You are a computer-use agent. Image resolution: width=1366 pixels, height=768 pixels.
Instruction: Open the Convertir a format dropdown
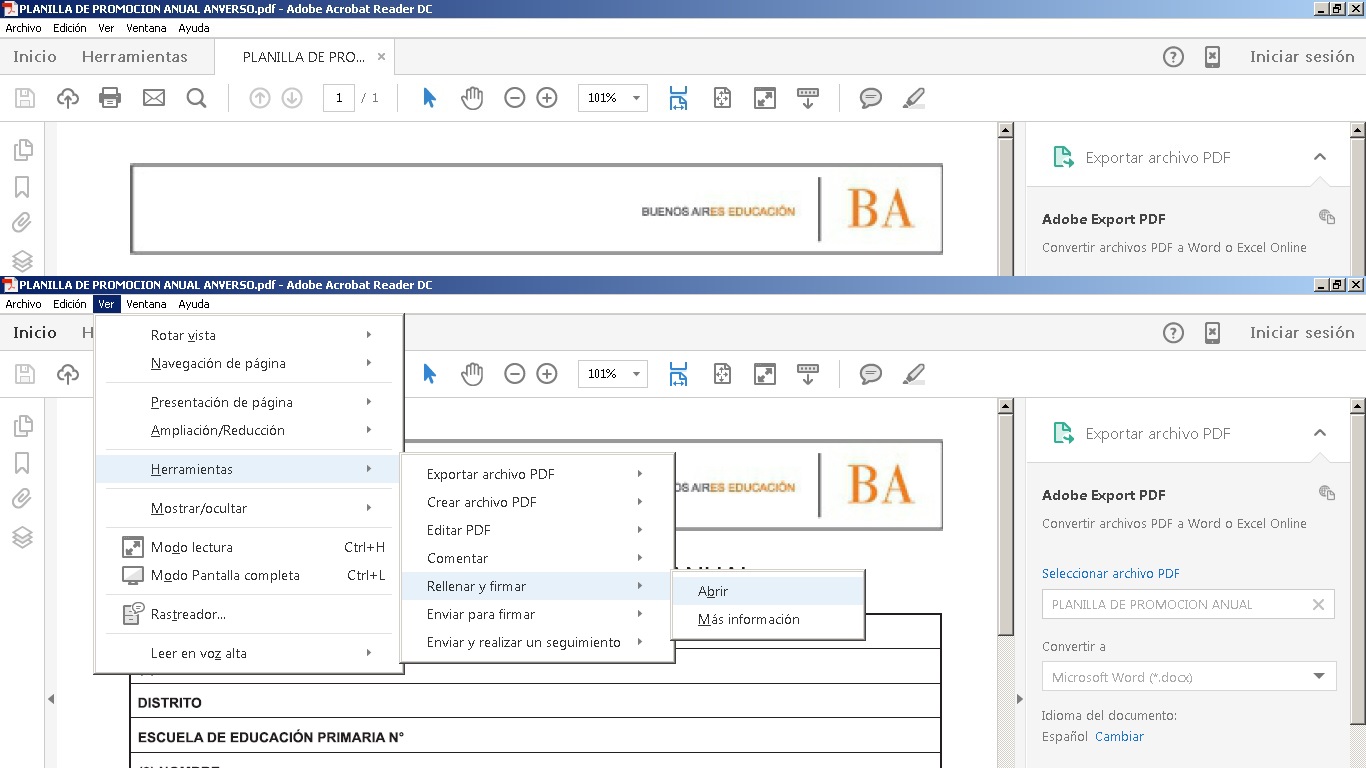(x=1188, y=677)
